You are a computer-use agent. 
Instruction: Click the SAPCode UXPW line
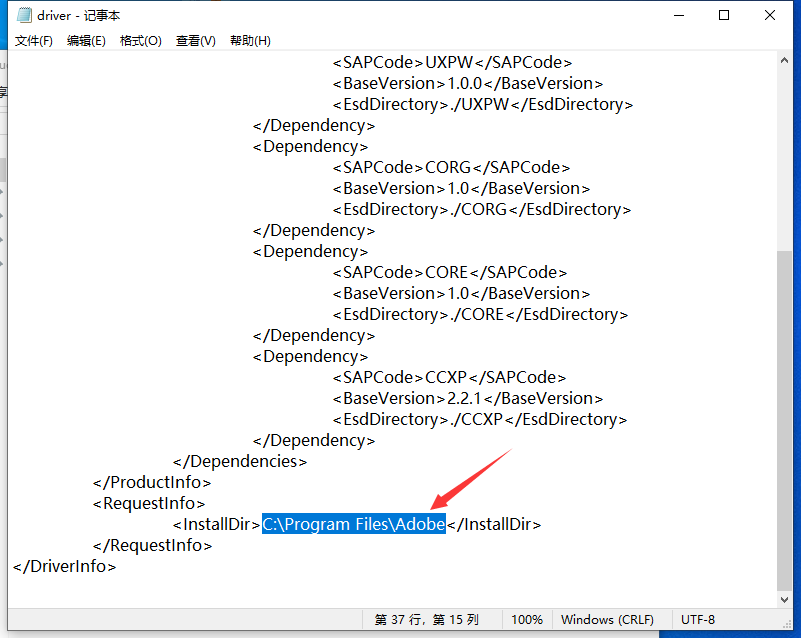452,62
